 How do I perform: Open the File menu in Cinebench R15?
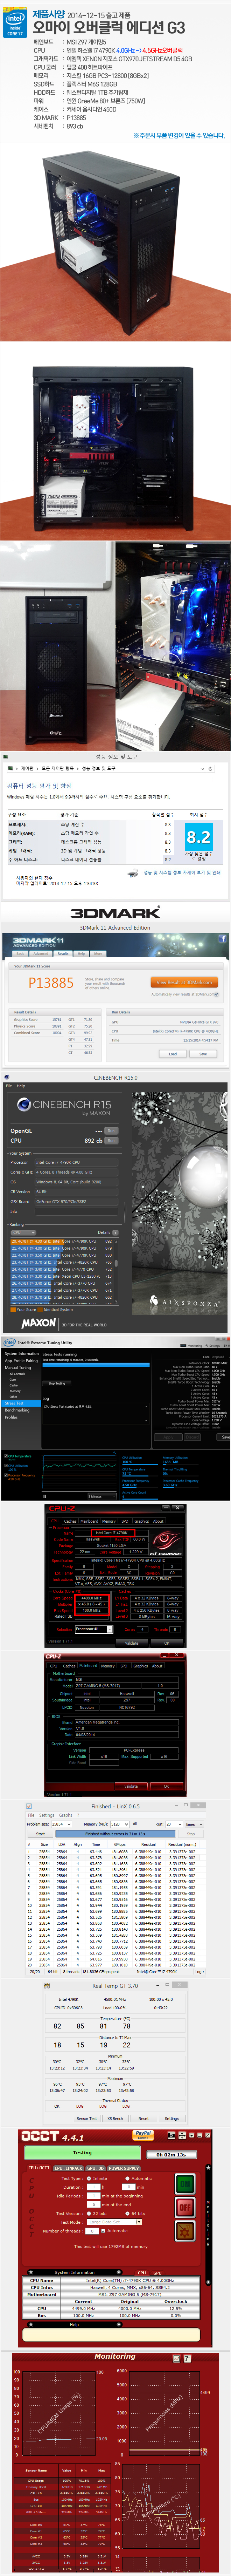(9, 1086)
